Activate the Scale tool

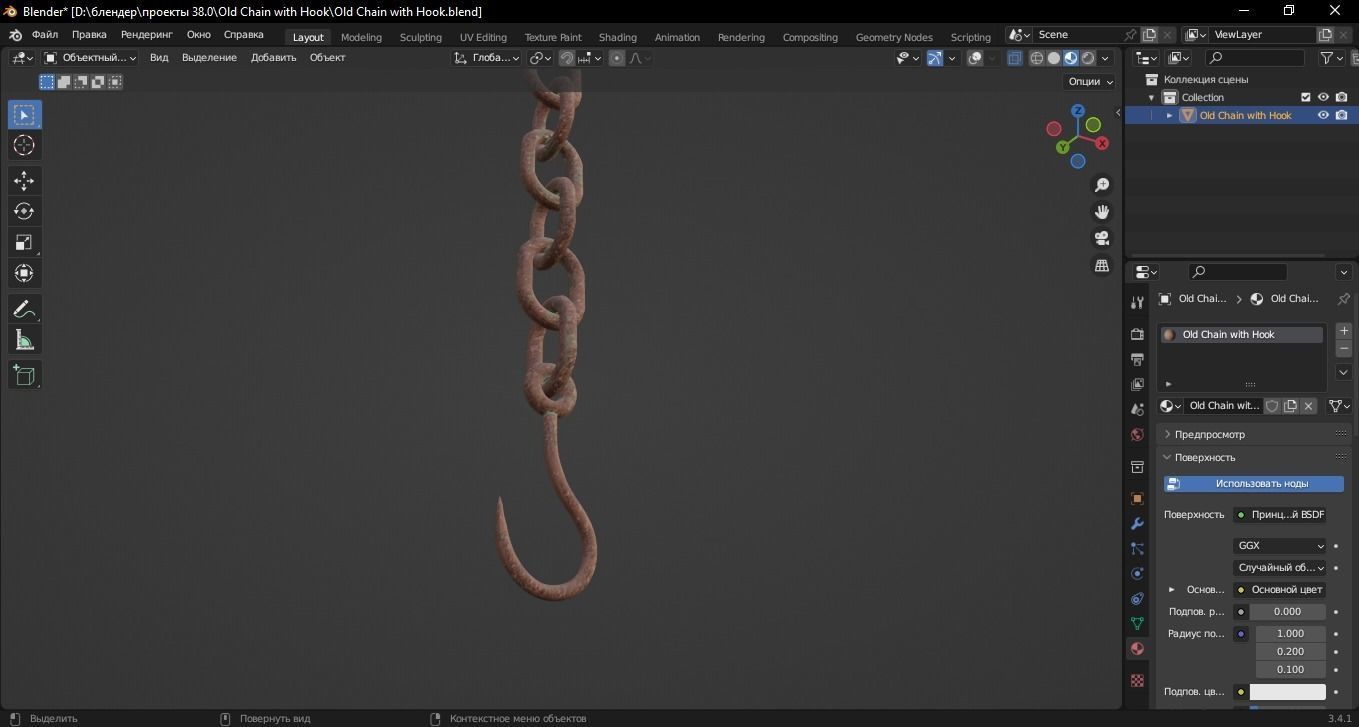[x=24, y=242]
